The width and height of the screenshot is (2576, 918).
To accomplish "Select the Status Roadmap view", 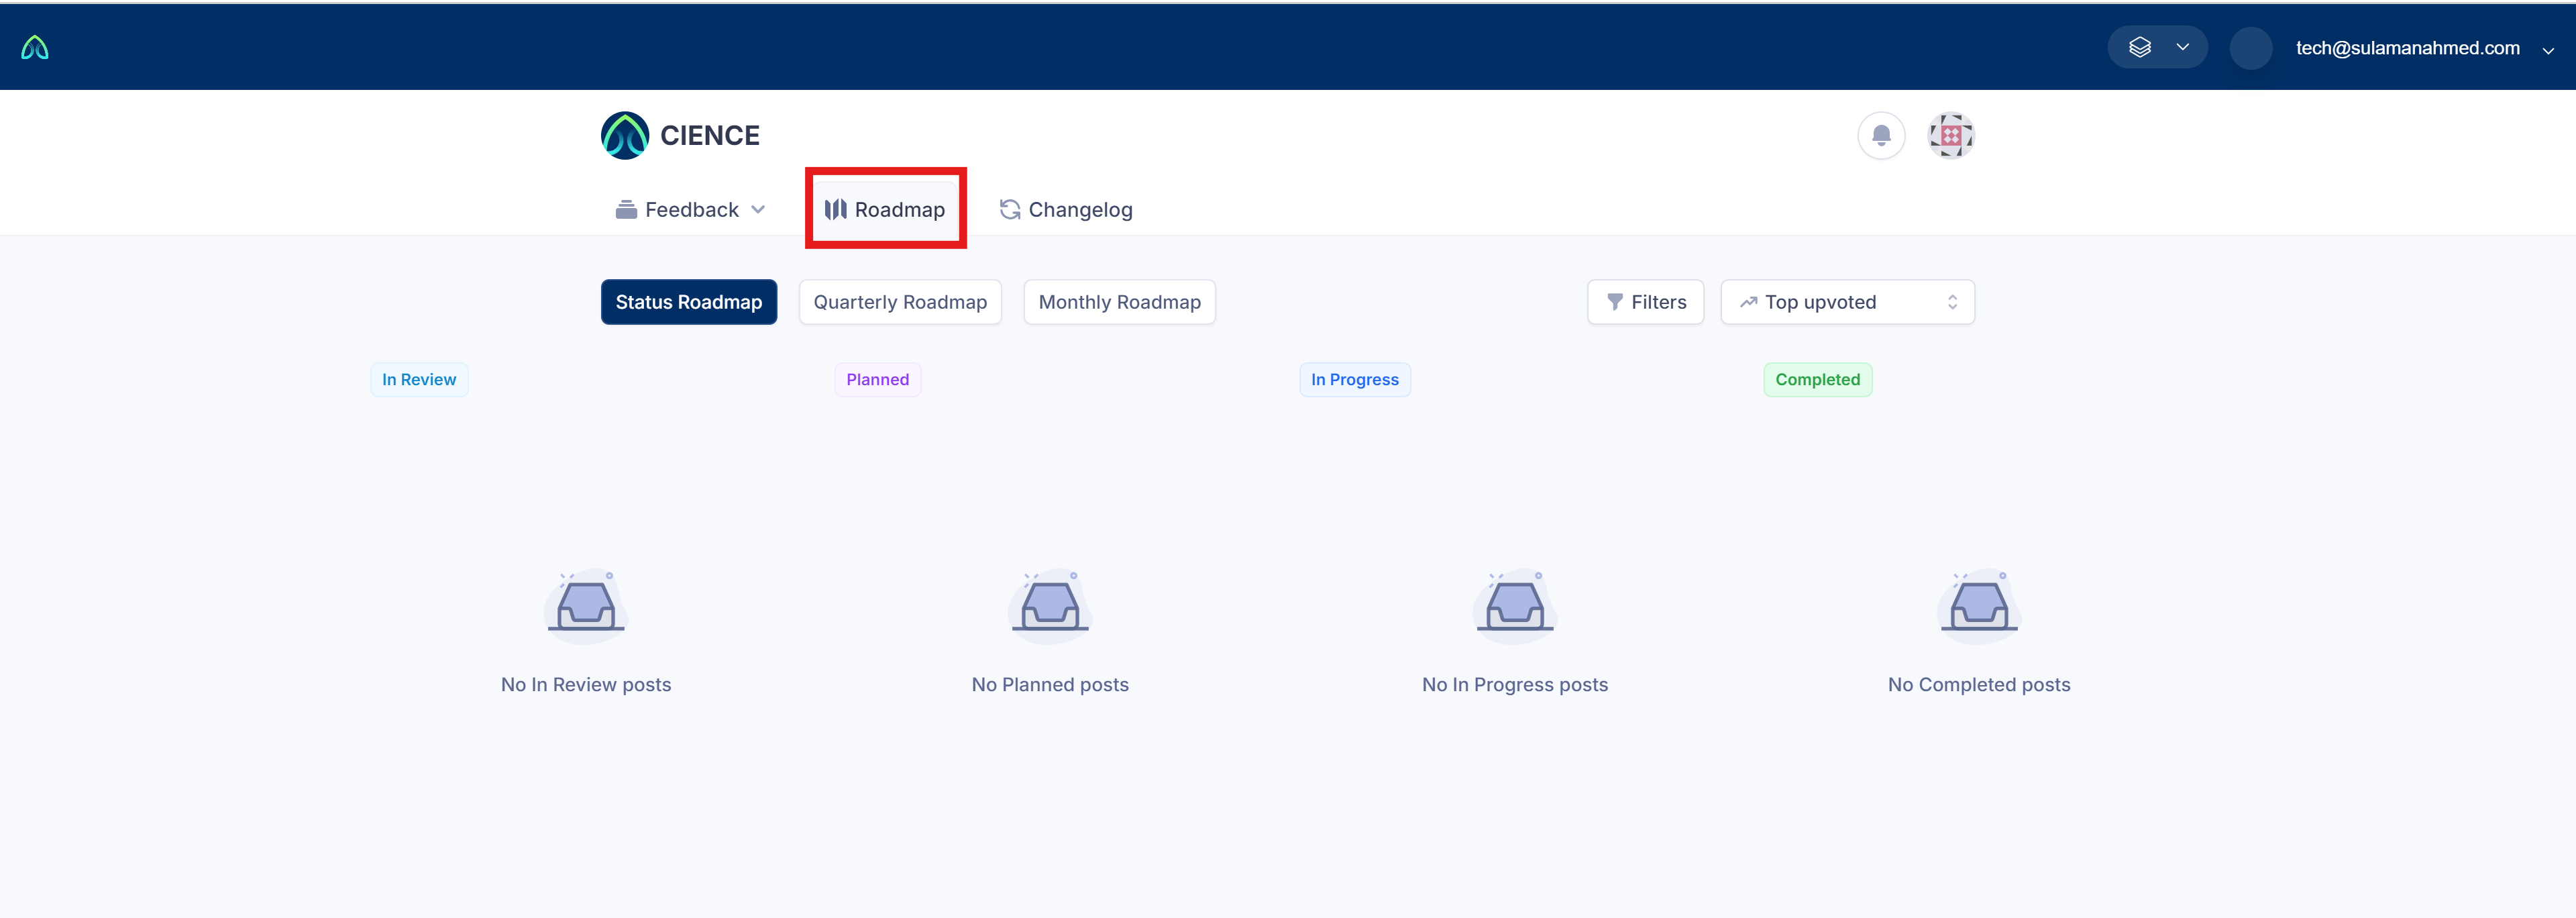I will pos(688,302).
